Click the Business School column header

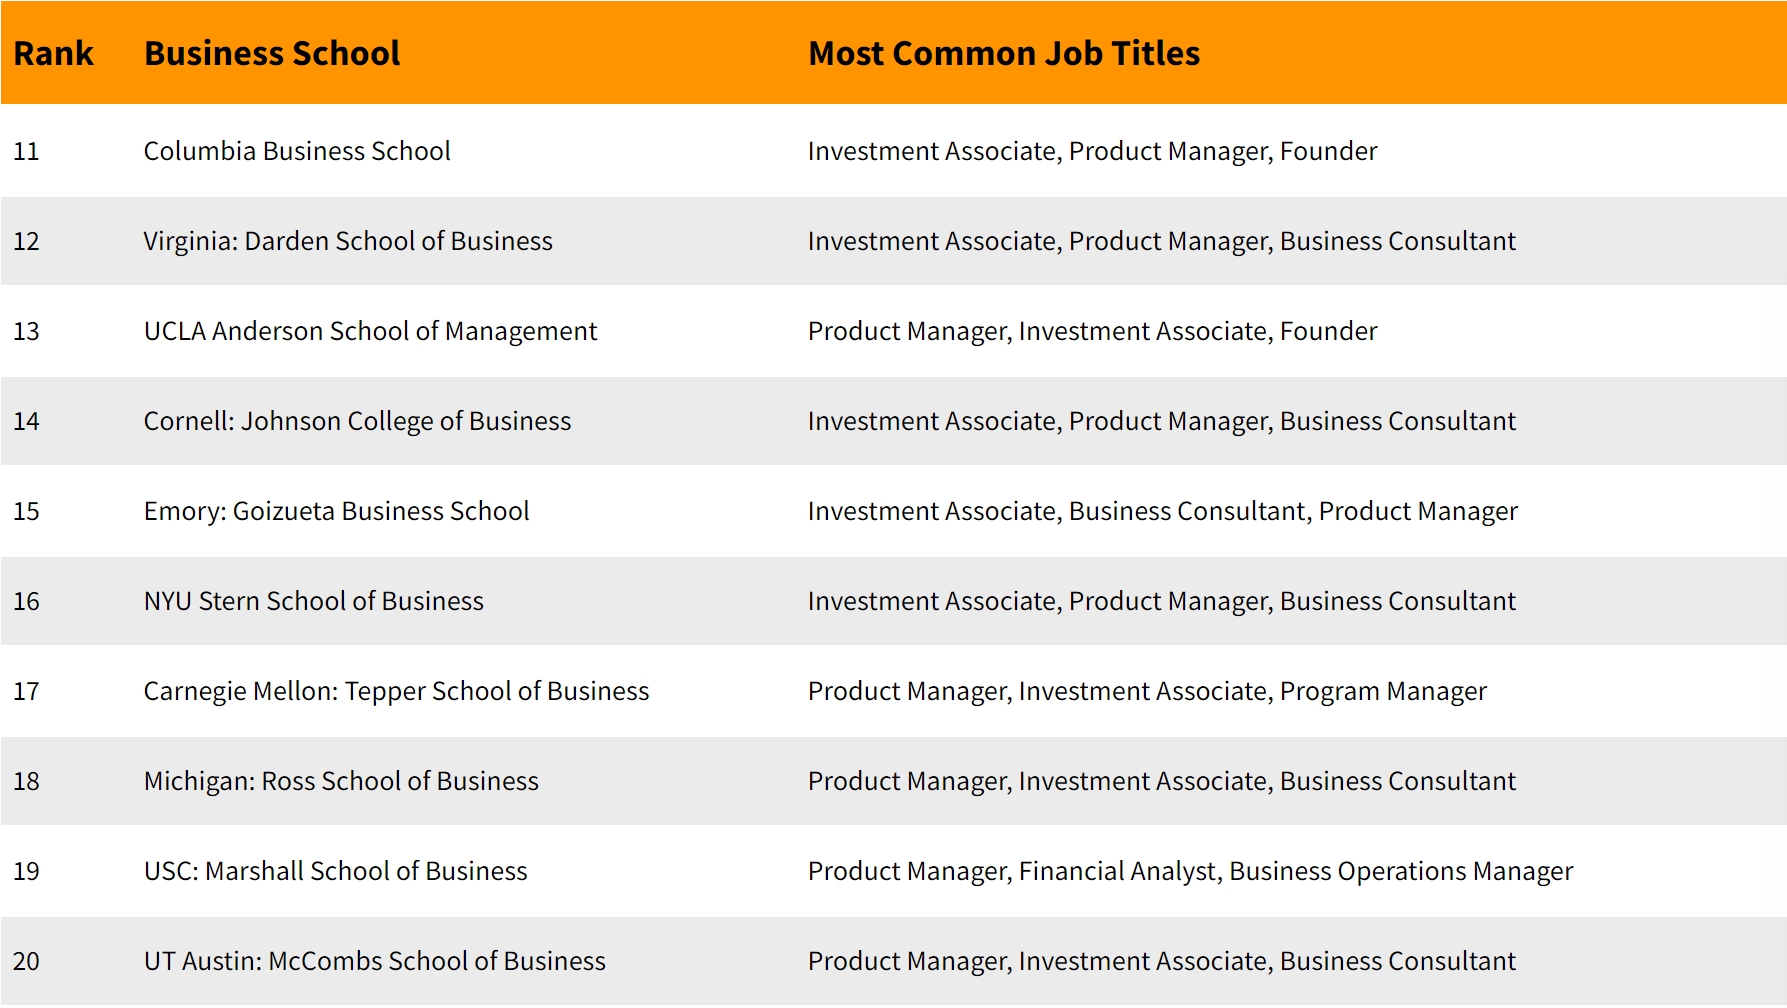(x=272, y=53)
